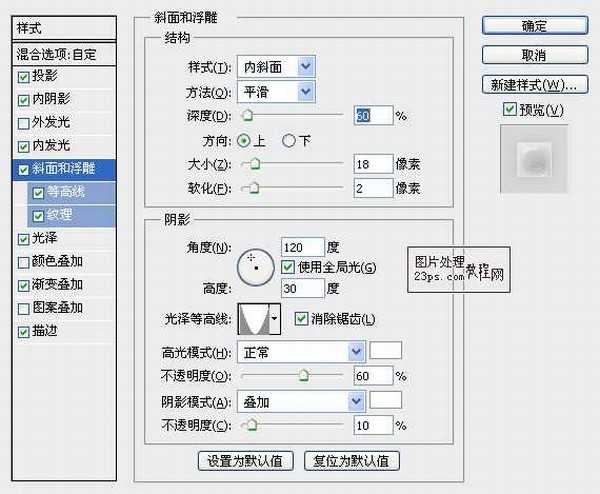This screenshot has width=600, height=494.
Task: Toggle the 投影 effect checkbox
Action: 24,76
